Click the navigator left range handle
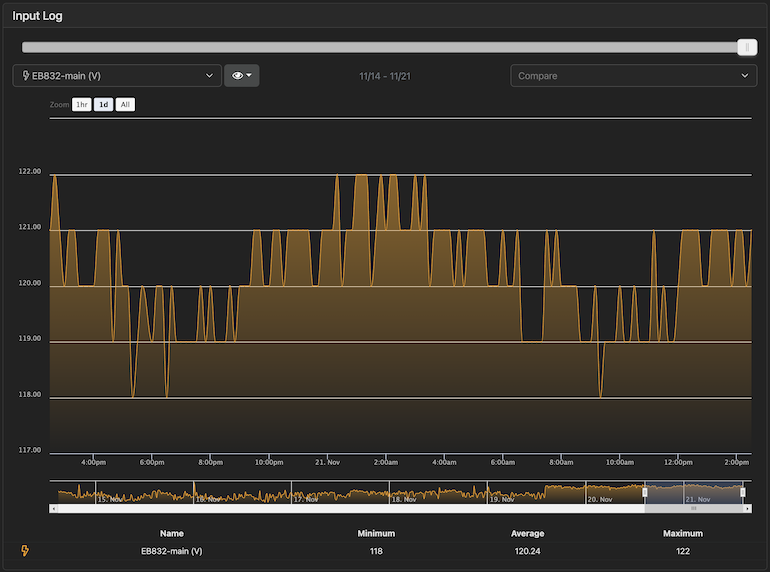The width and height of the screenshot is (770, 572). 645,492
